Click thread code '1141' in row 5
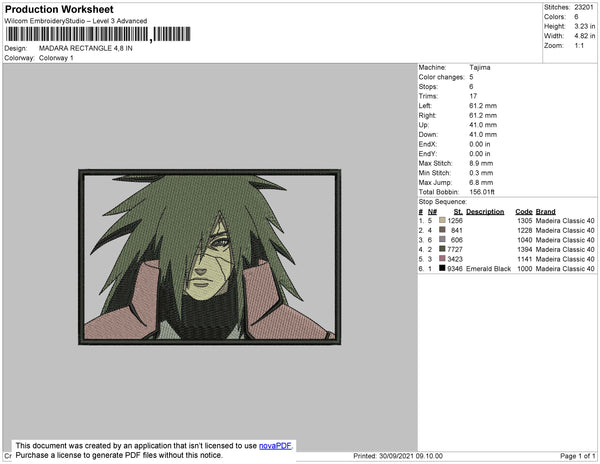 pyautogui.click(x=525, y=259)
